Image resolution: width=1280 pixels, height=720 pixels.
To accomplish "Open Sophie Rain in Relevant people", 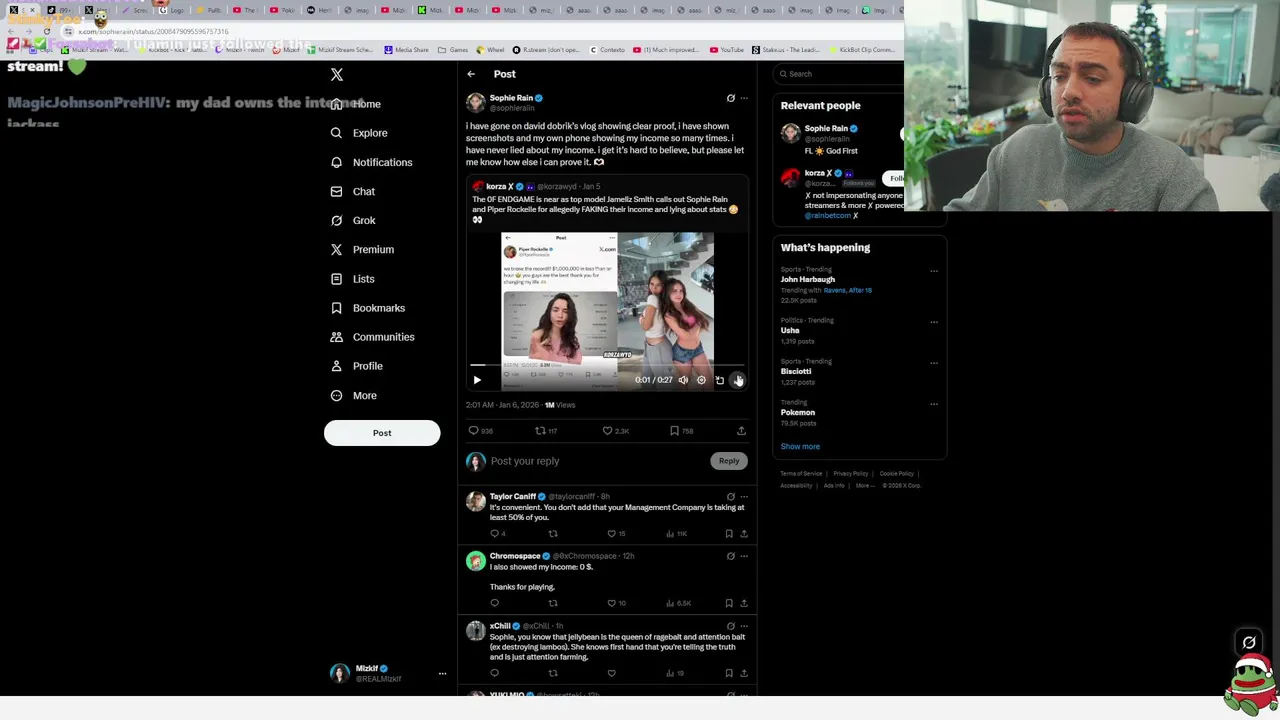I will pos(826,129).
